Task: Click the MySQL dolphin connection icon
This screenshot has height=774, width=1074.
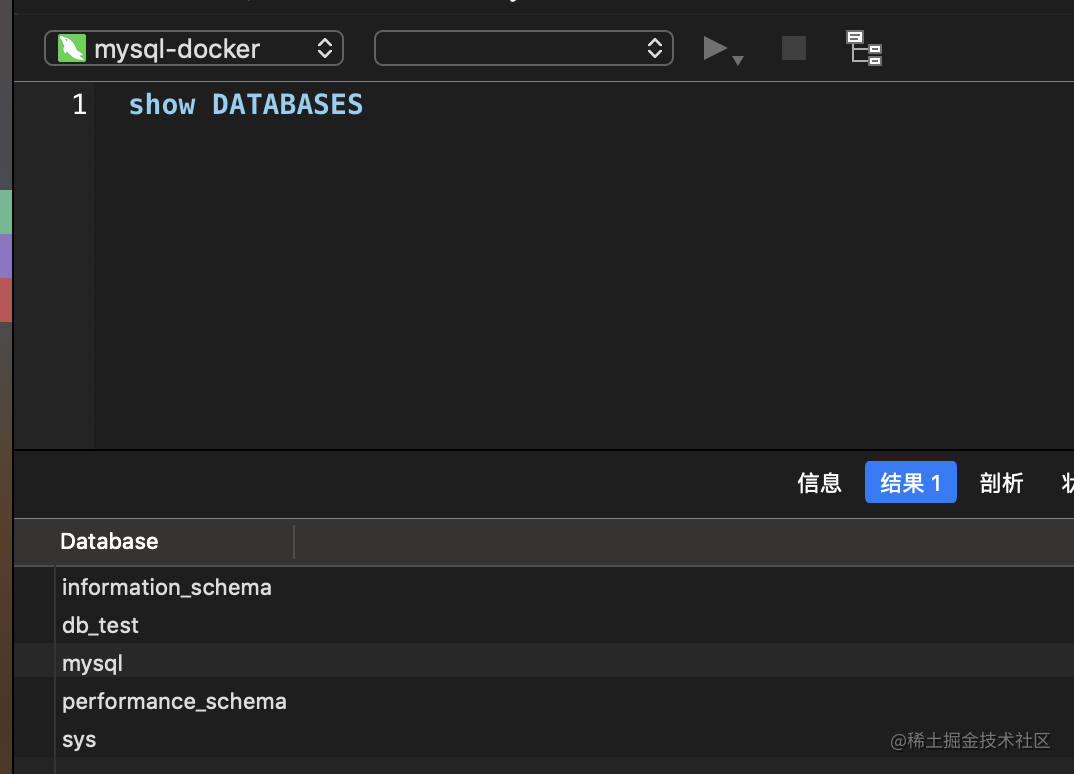Action: pos(72,49)
